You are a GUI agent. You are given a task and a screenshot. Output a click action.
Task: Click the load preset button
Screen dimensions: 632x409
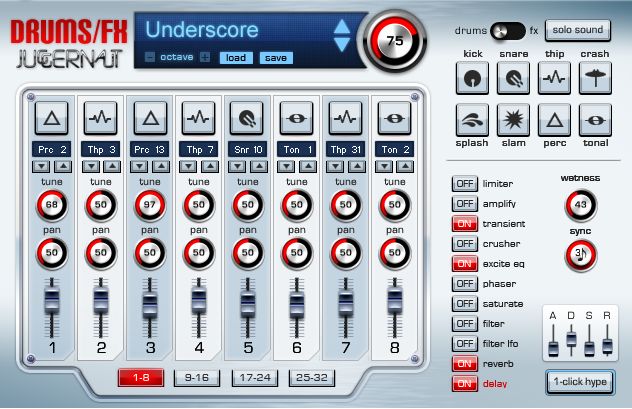(x=236, y=58)
